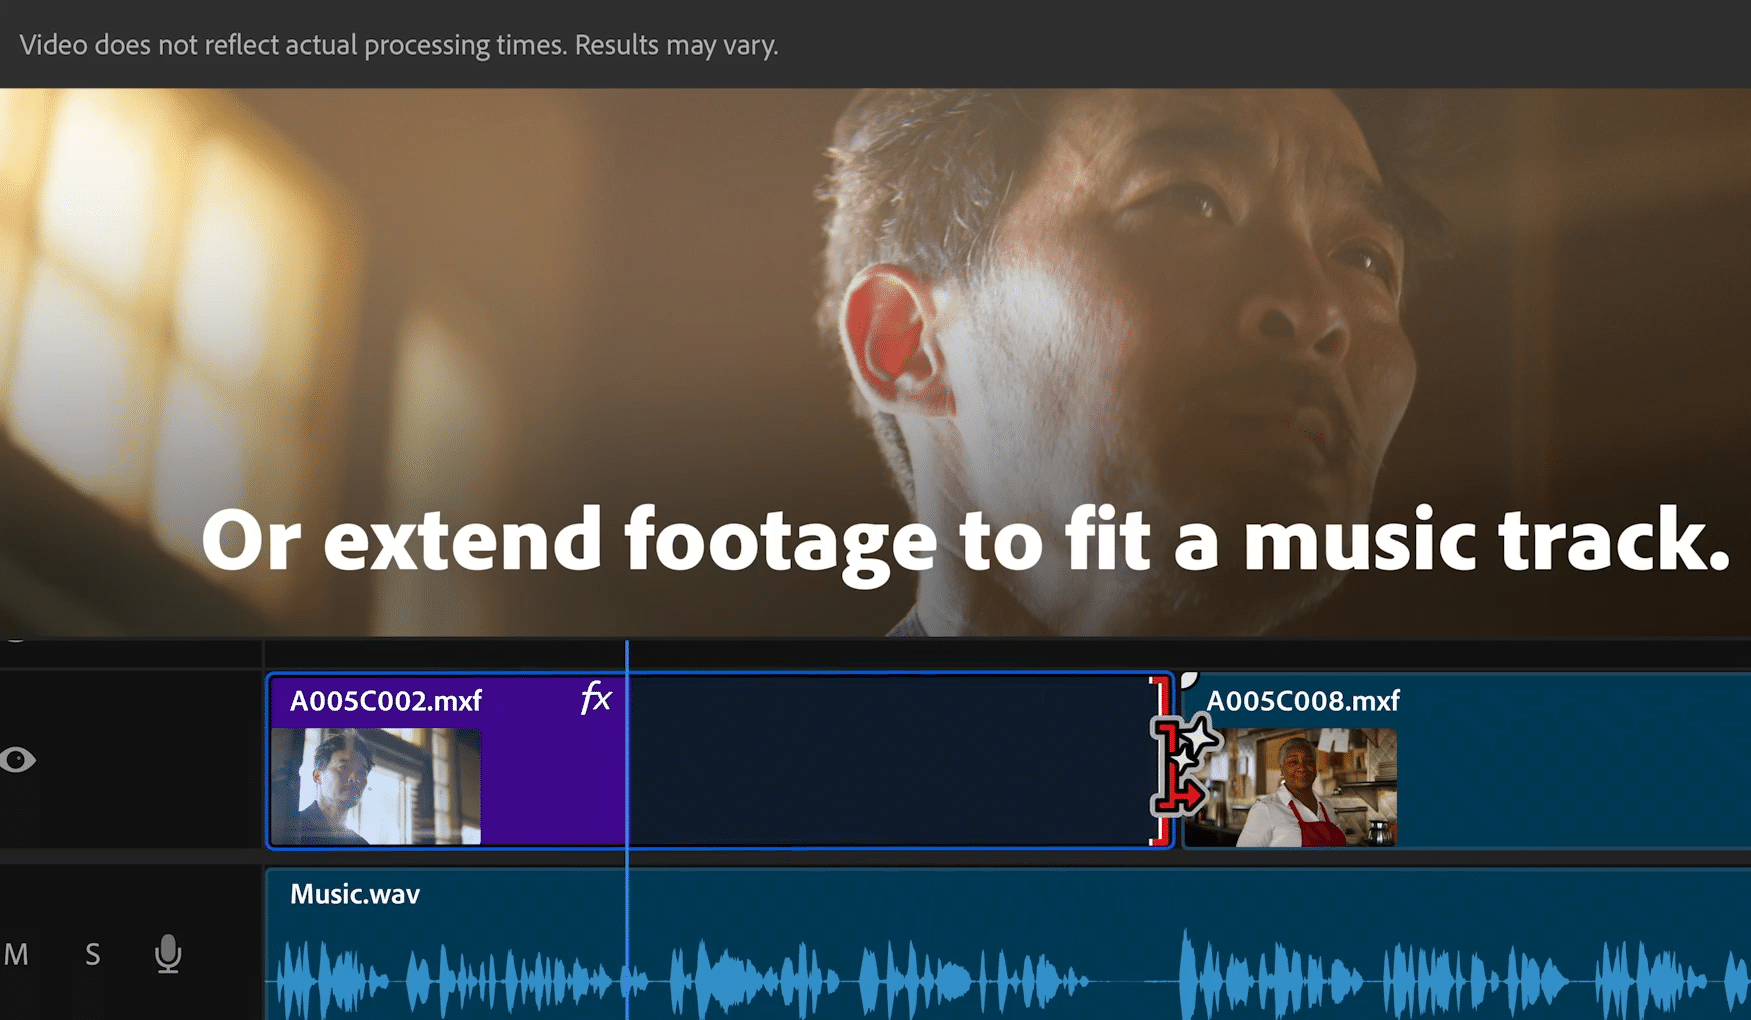The width and height of the screenshot is (1751, 1020).
Task: Solo the Music.wav audio track
Action: (x=93, y=955)
